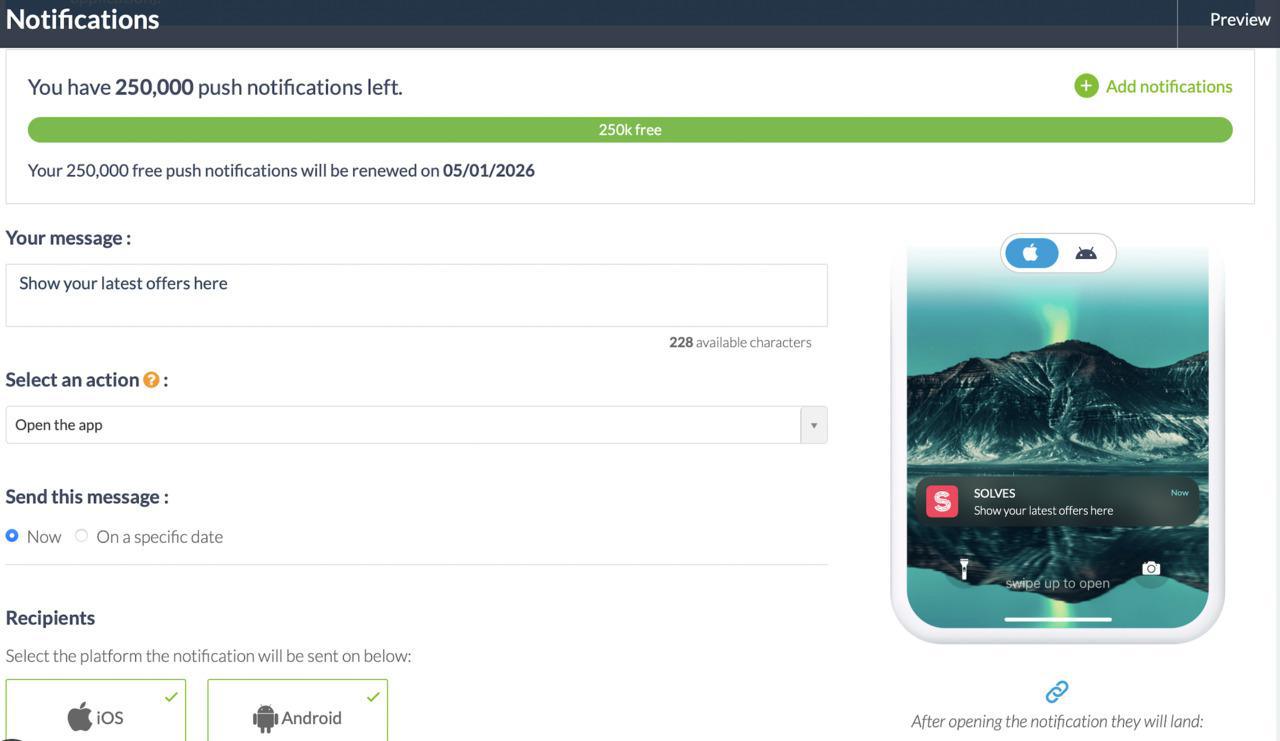The height and width of the screenshot is (741, 1280).
Task: Switch preview to Apple iOS device
Action: click(1031, 253)
